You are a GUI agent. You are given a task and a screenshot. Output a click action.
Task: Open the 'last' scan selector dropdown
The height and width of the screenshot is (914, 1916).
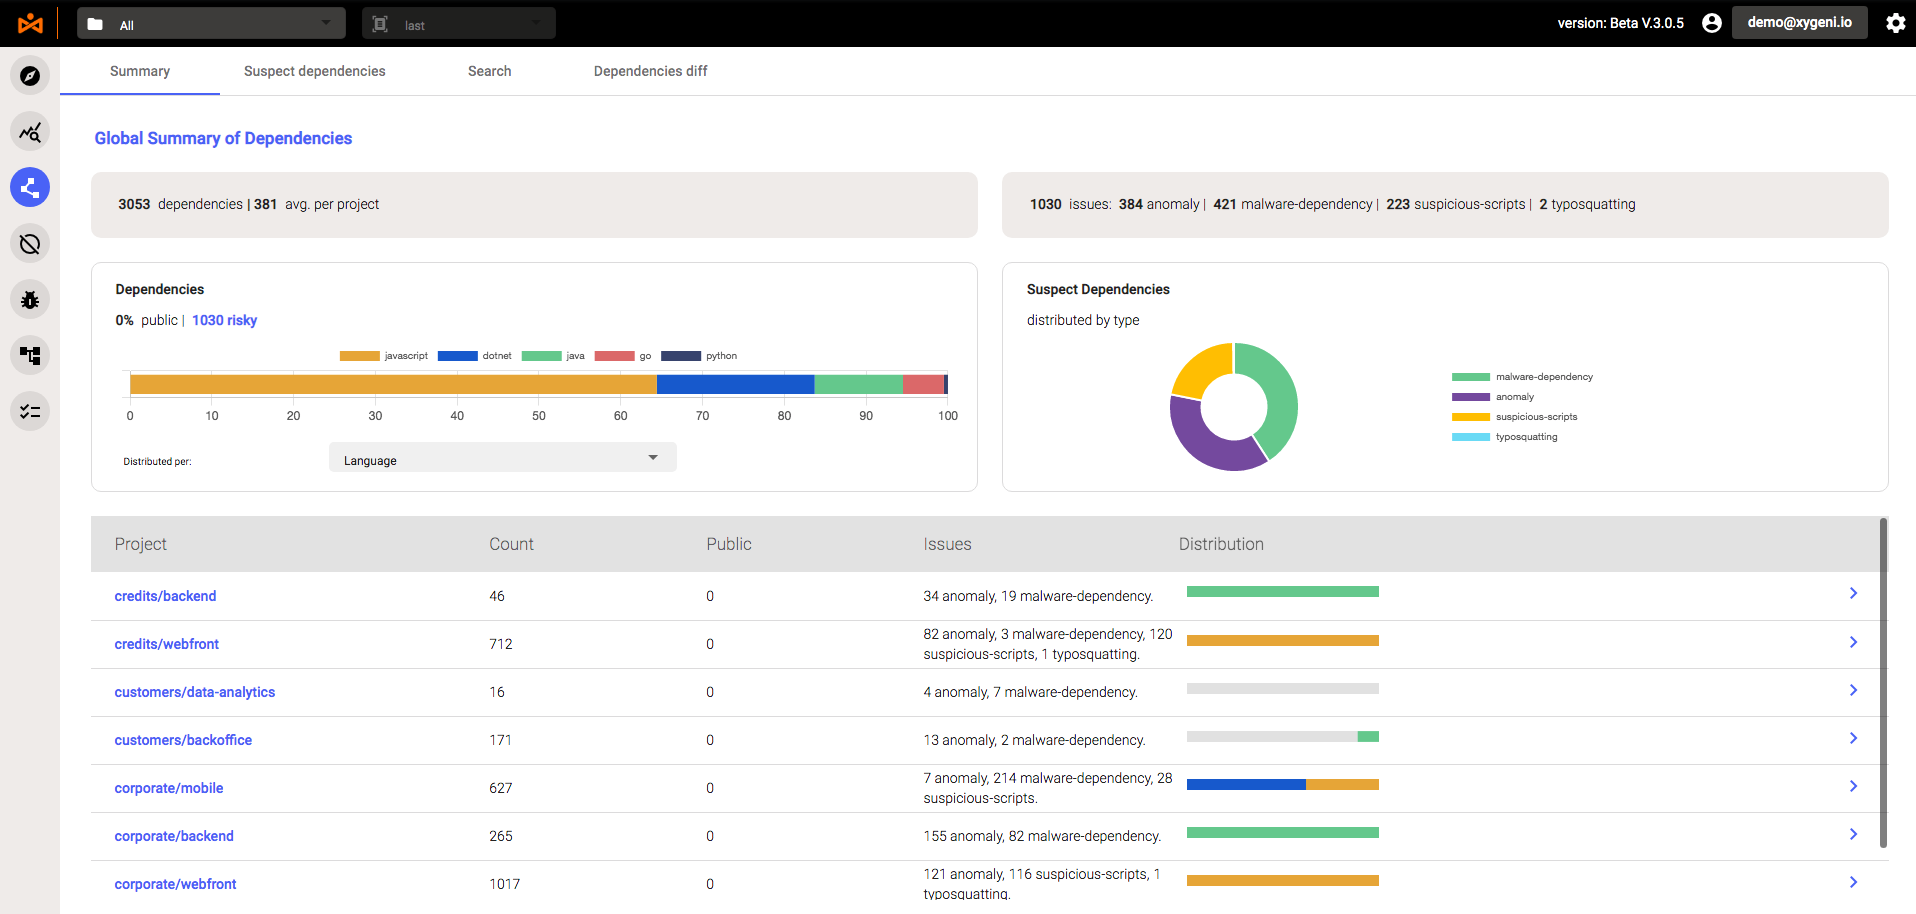click(458, 24)
